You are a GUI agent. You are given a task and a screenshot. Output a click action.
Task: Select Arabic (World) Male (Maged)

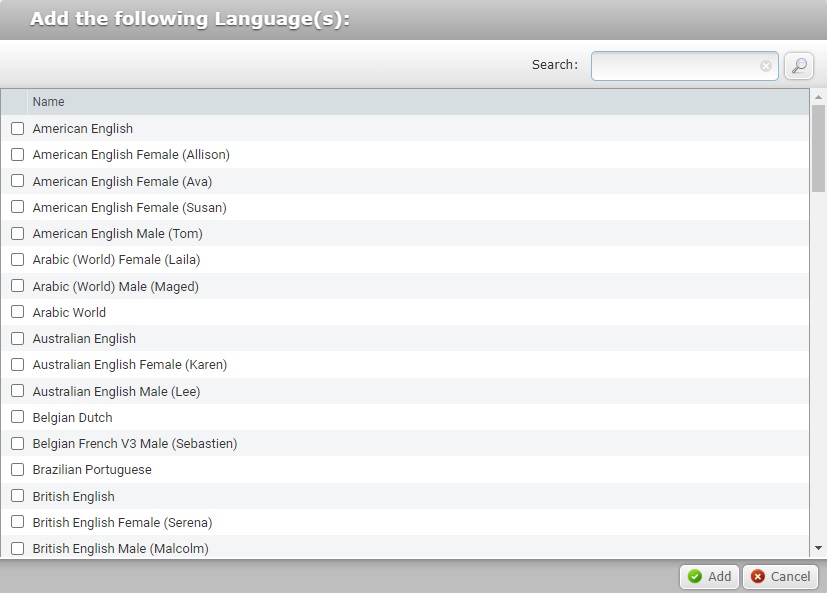click(x=17, y=286)
